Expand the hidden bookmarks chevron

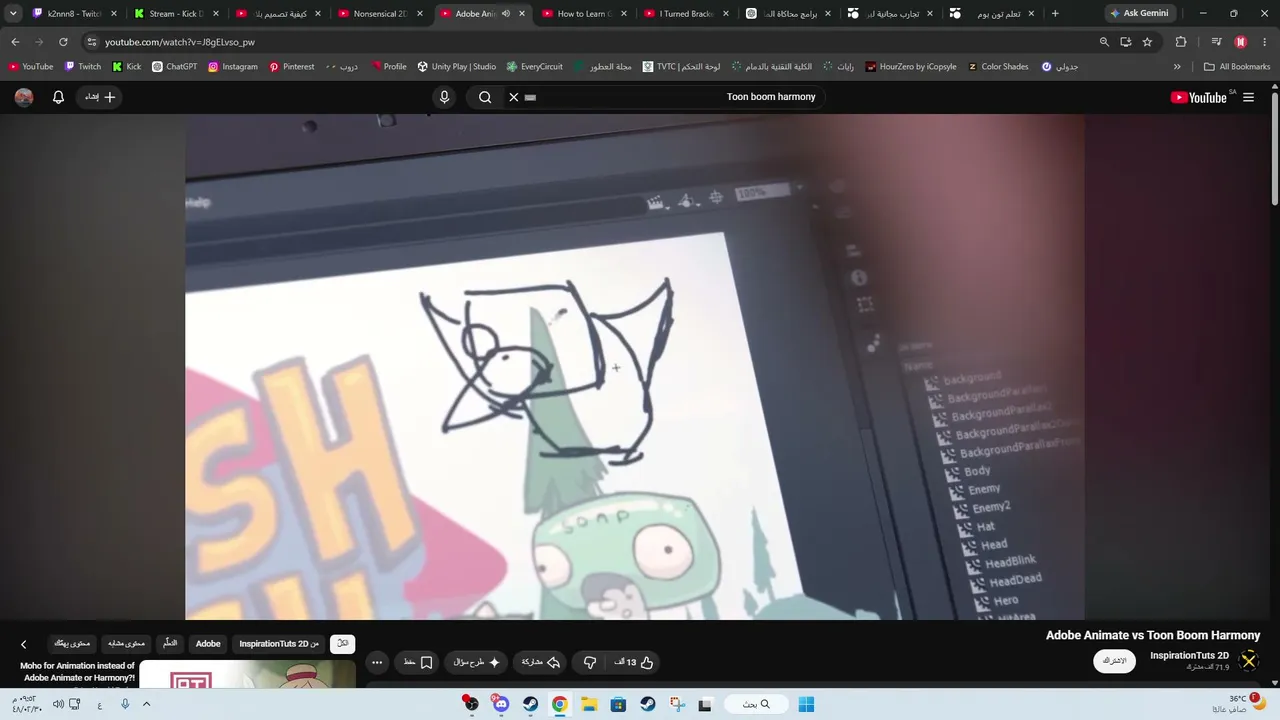1177,67
